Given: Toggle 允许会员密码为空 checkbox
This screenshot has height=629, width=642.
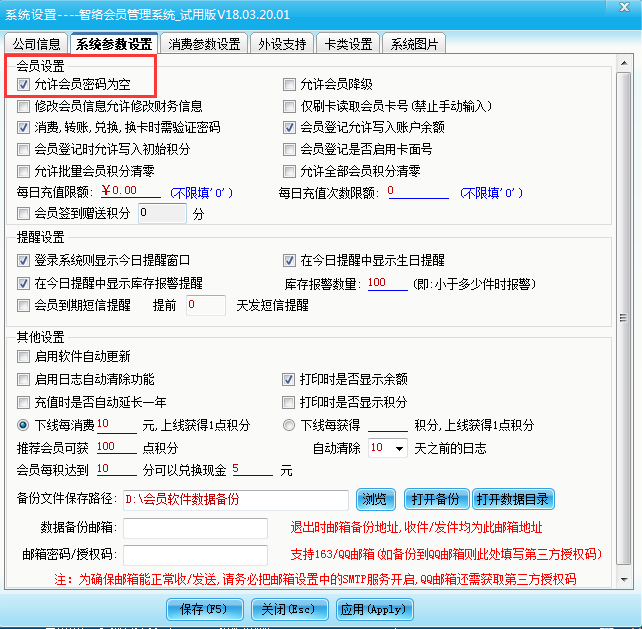Looking at the screenshot, I should pos(23,85).
